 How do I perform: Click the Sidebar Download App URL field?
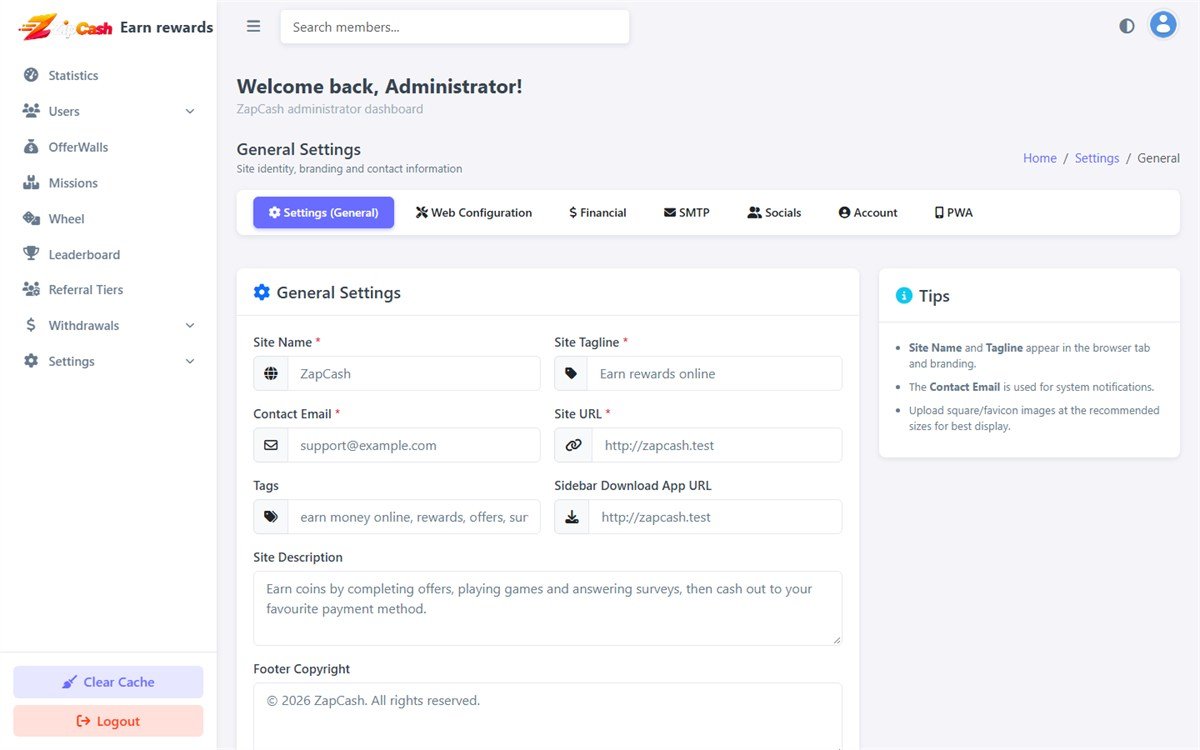[714, 517]
